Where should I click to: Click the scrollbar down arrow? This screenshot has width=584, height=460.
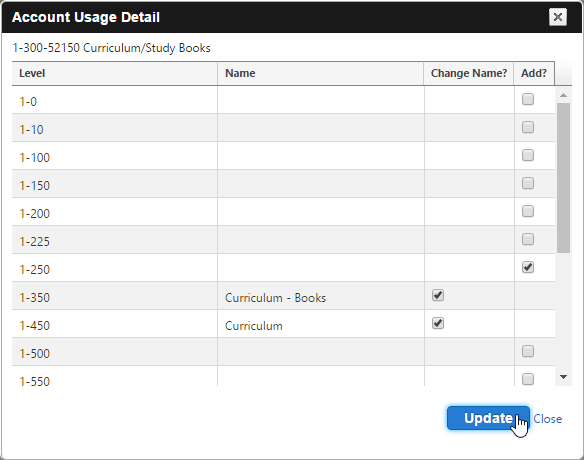564,377
